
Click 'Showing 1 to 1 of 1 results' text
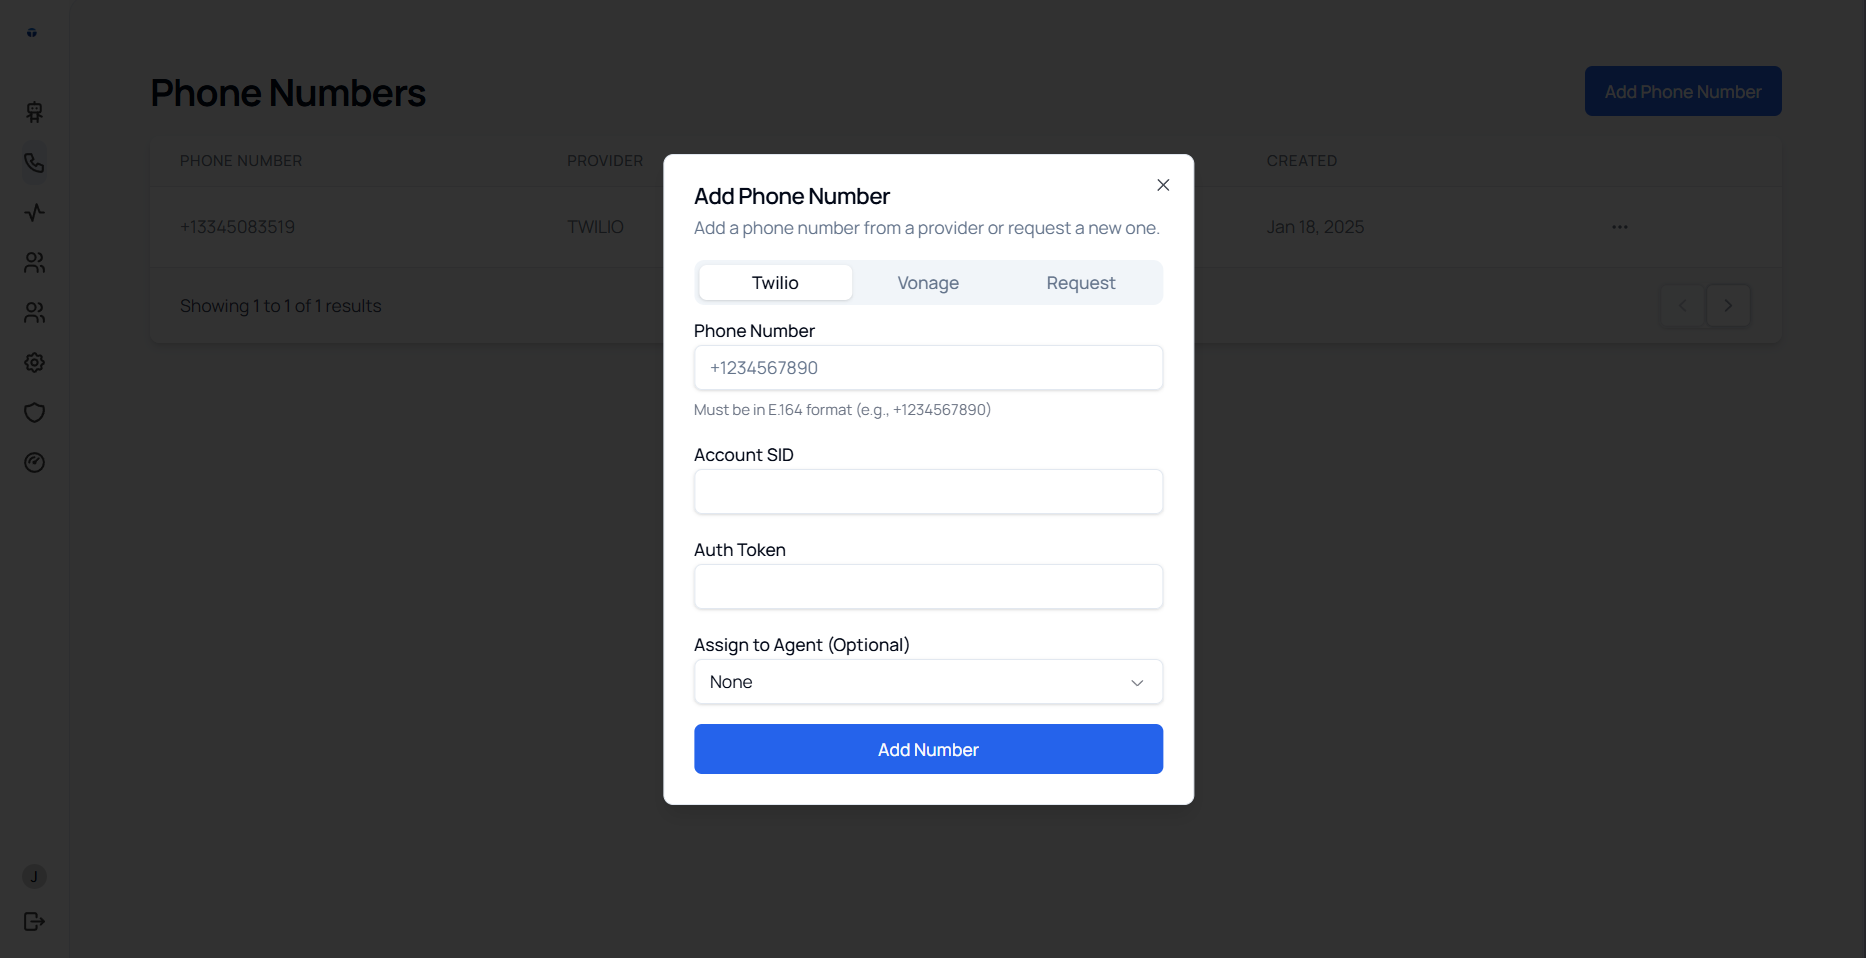coord(280,306)
